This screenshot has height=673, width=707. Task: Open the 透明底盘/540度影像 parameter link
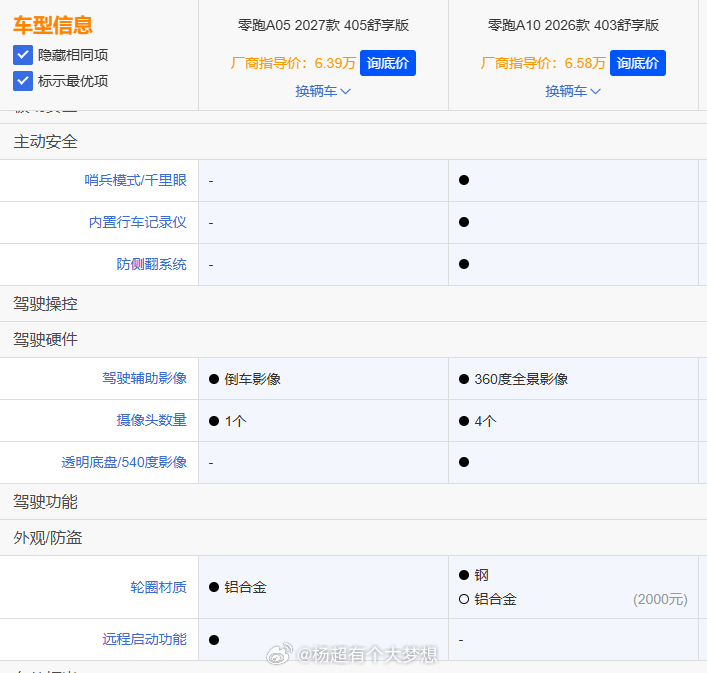pyautogui.click(x=124, y=462)
